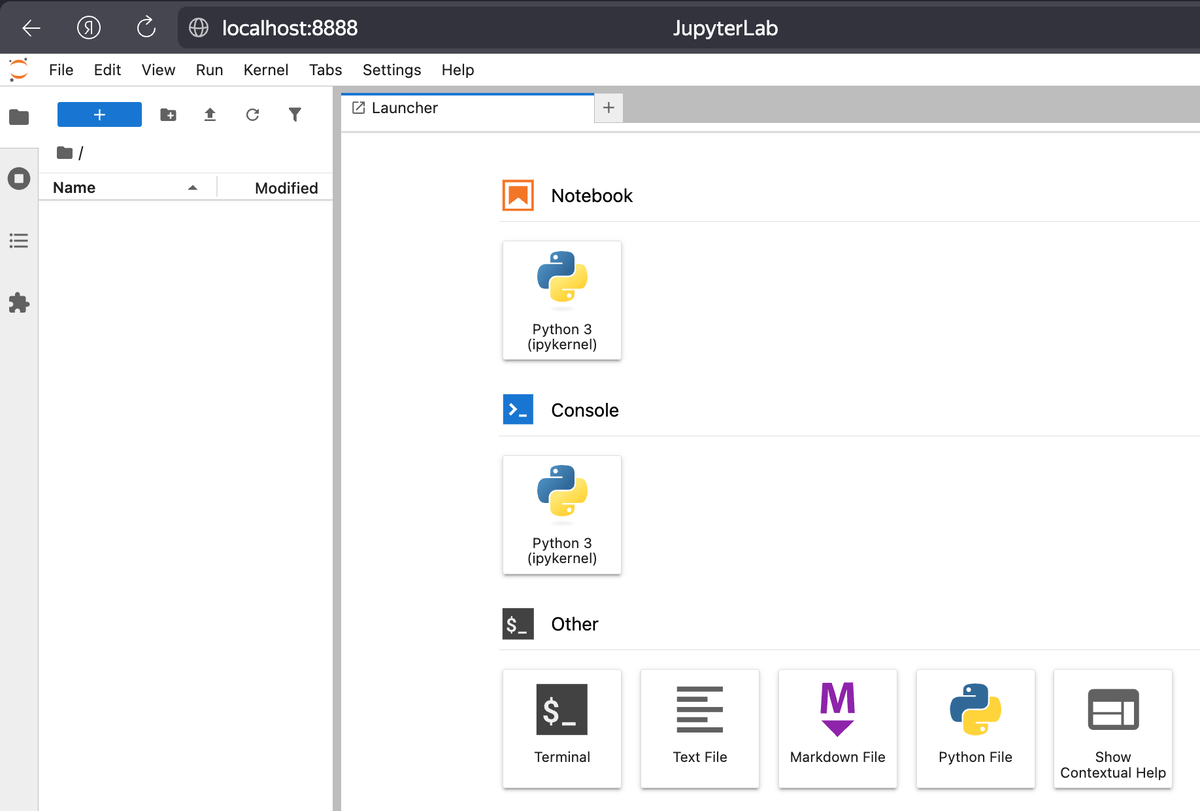Open the Extension Manager puzzle icon

pos(19,303)
